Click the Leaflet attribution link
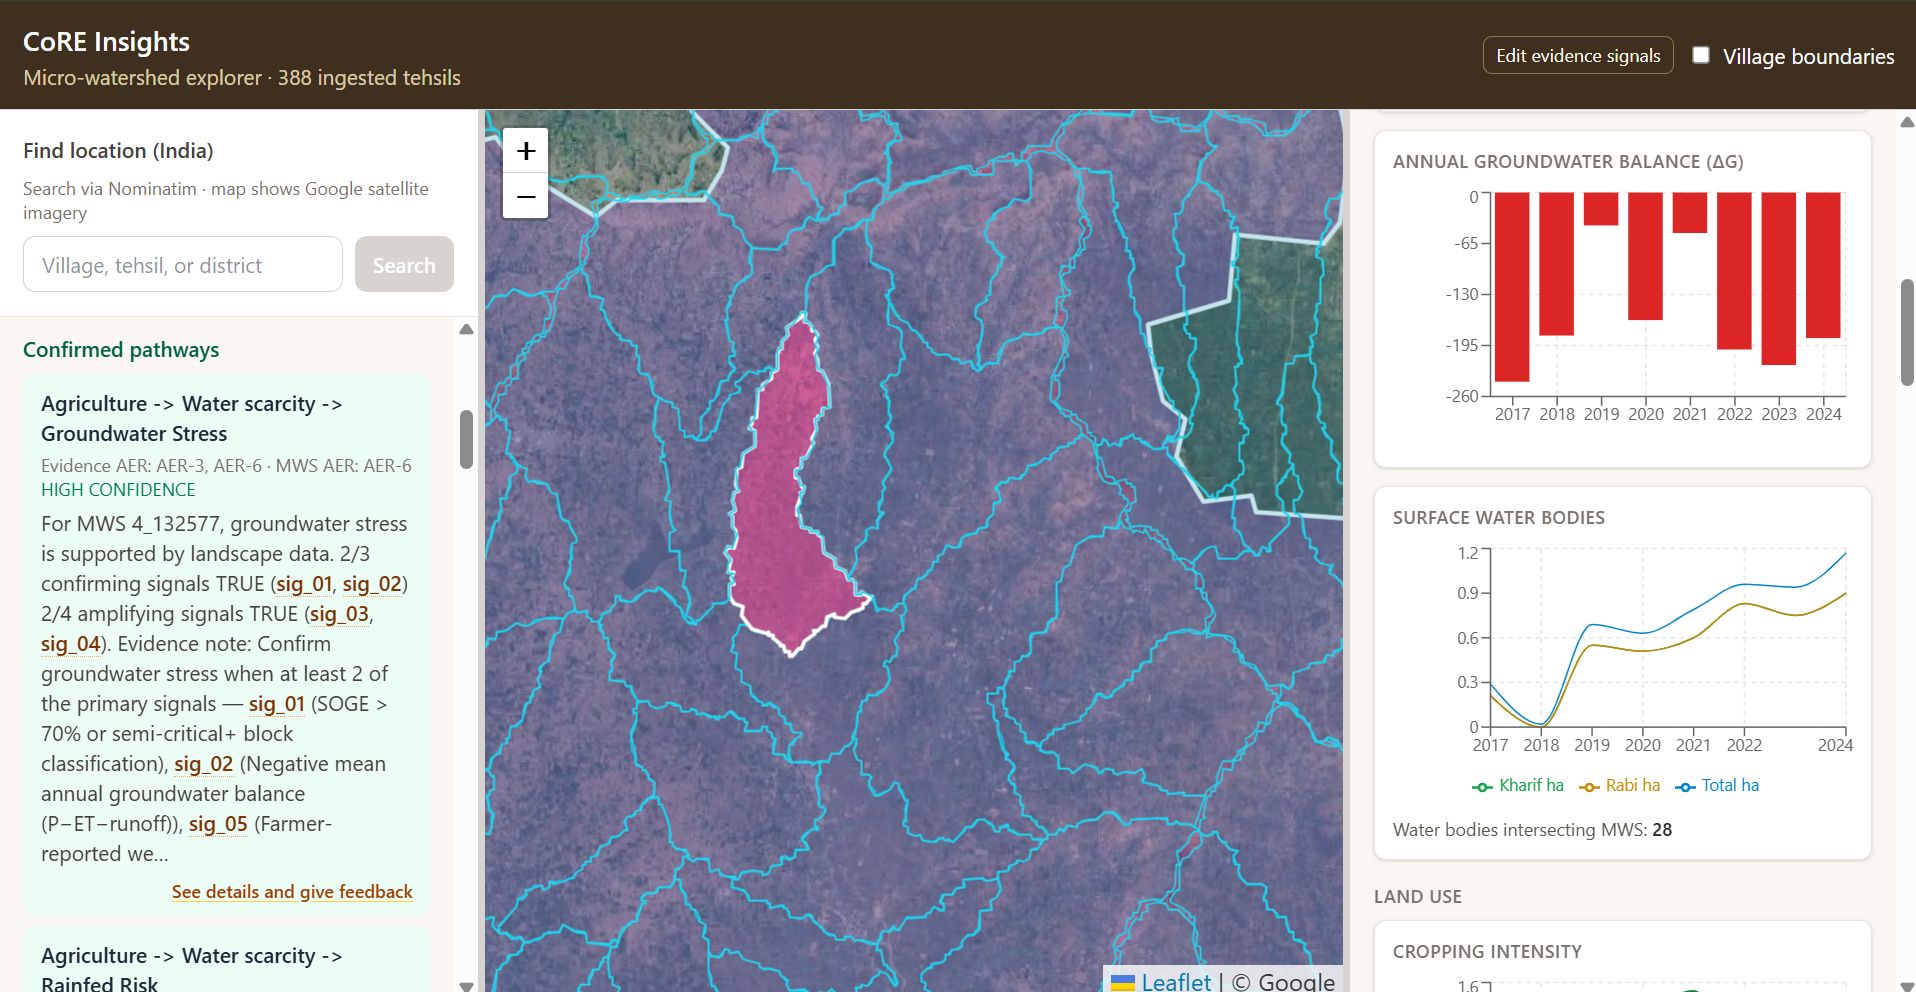This screenshot has height=992, width=1916. tap(1176, 982)
